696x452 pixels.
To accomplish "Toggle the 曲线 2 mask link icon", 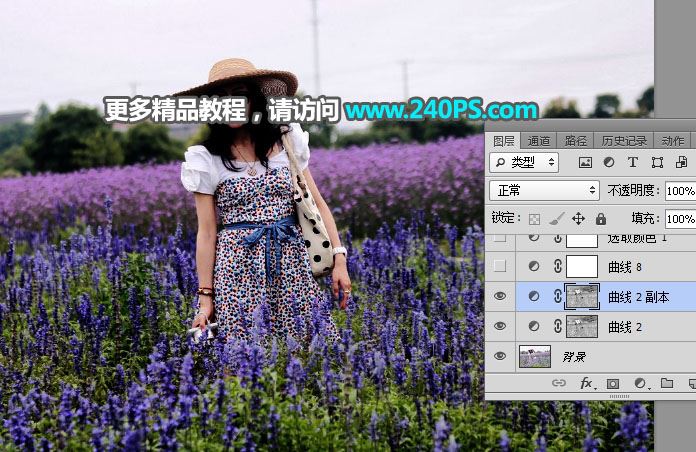I will coord(558,326).
